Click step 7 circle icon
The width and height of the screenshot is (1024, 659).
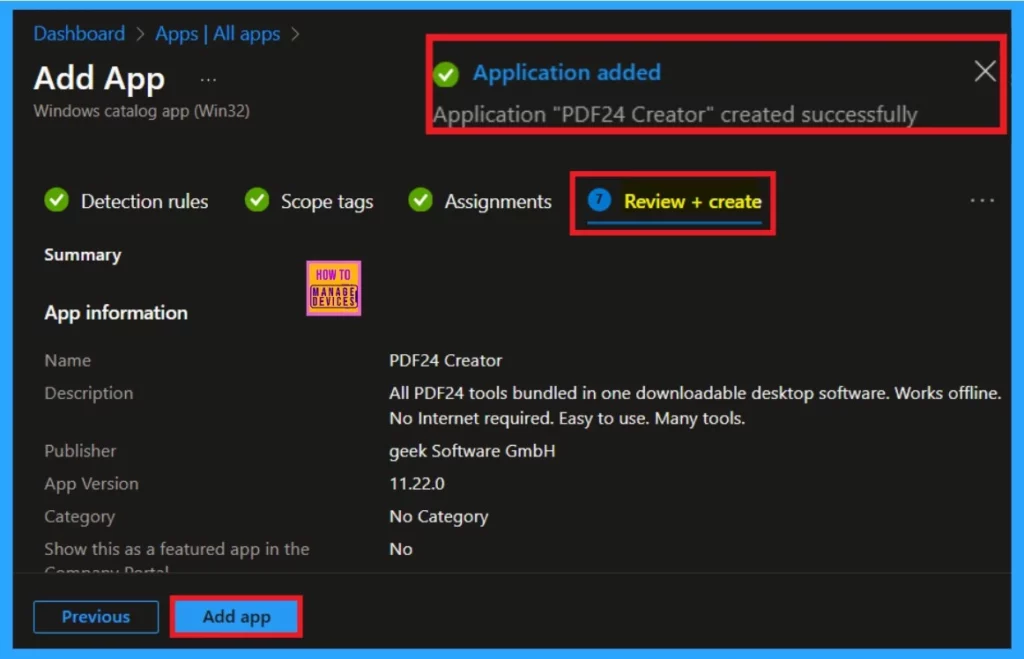(599, 200)
